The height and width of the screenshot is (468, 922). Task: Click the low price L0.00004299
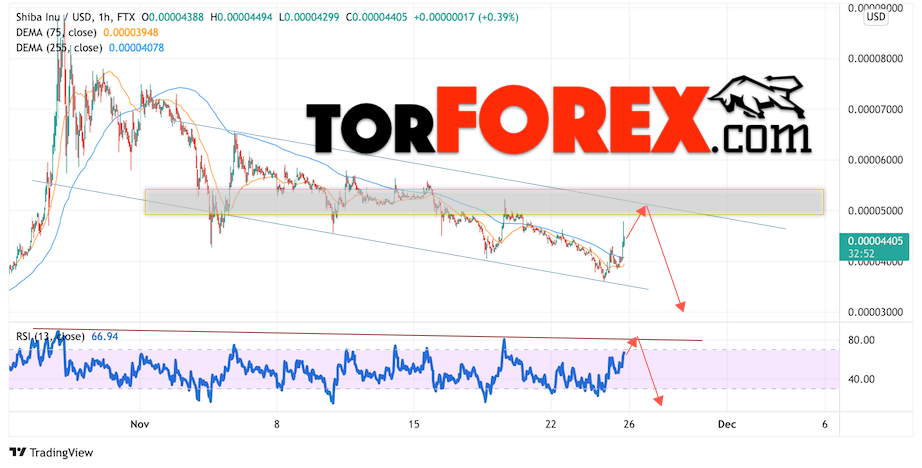coord(309,18)
